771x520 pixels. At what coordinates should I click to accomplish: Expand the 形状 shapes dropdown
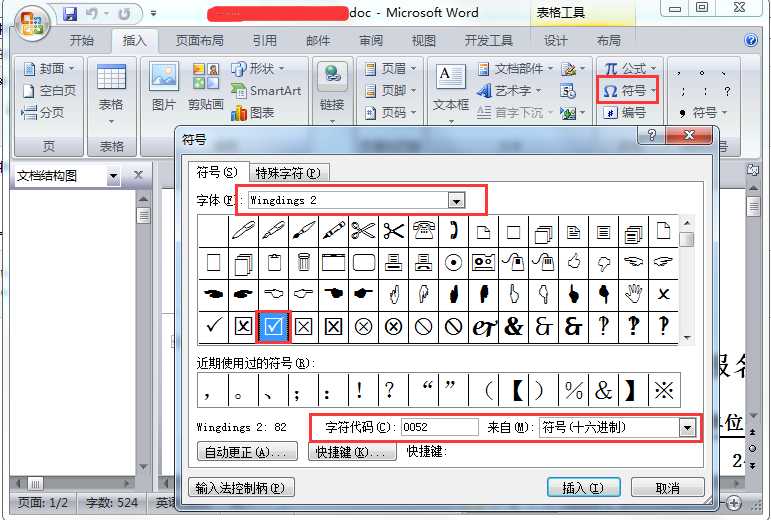pyautogui.click(x=282, y=68)
